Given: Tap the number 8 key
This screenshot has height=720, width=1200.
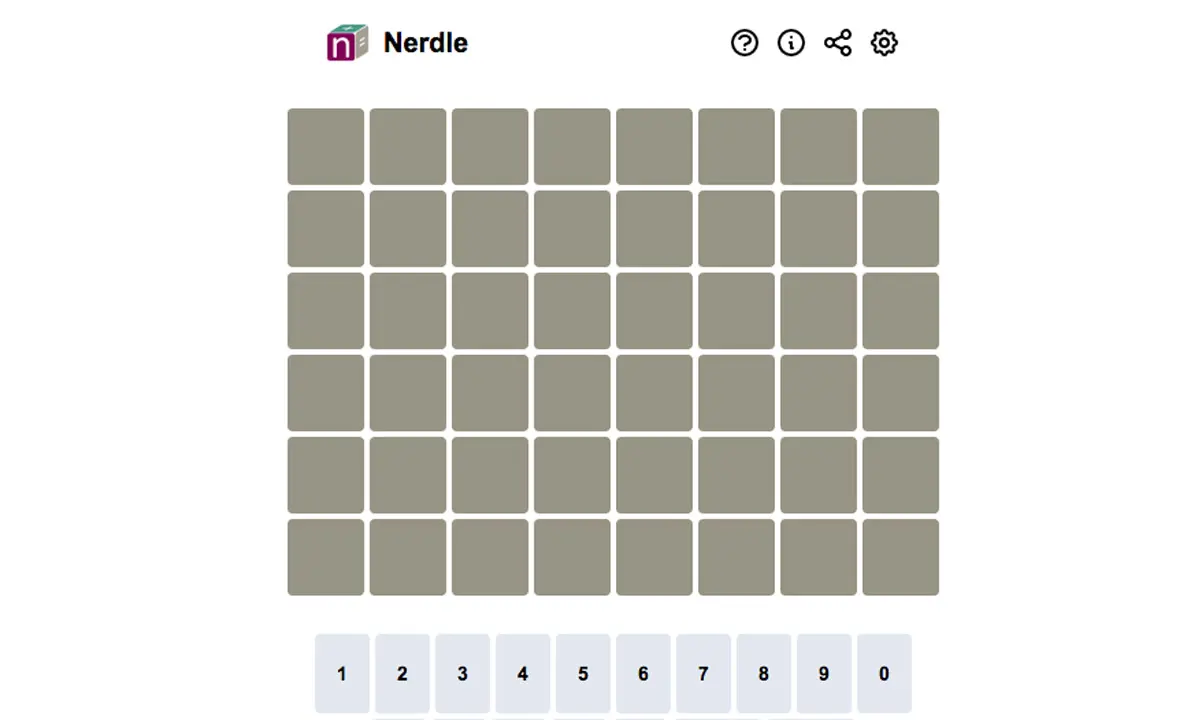Looking at the screenshot, I should pyautogui.click(x=764, y=674).
